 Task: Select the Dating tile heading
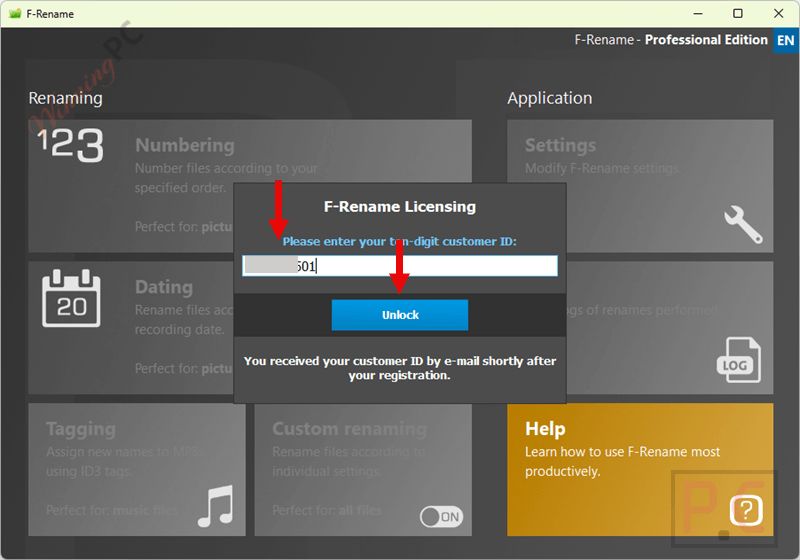[164, 287]
